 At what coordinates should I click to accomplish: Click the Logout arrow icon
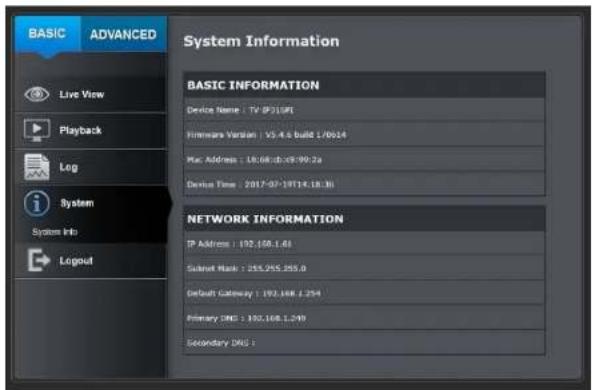(39, 260)
